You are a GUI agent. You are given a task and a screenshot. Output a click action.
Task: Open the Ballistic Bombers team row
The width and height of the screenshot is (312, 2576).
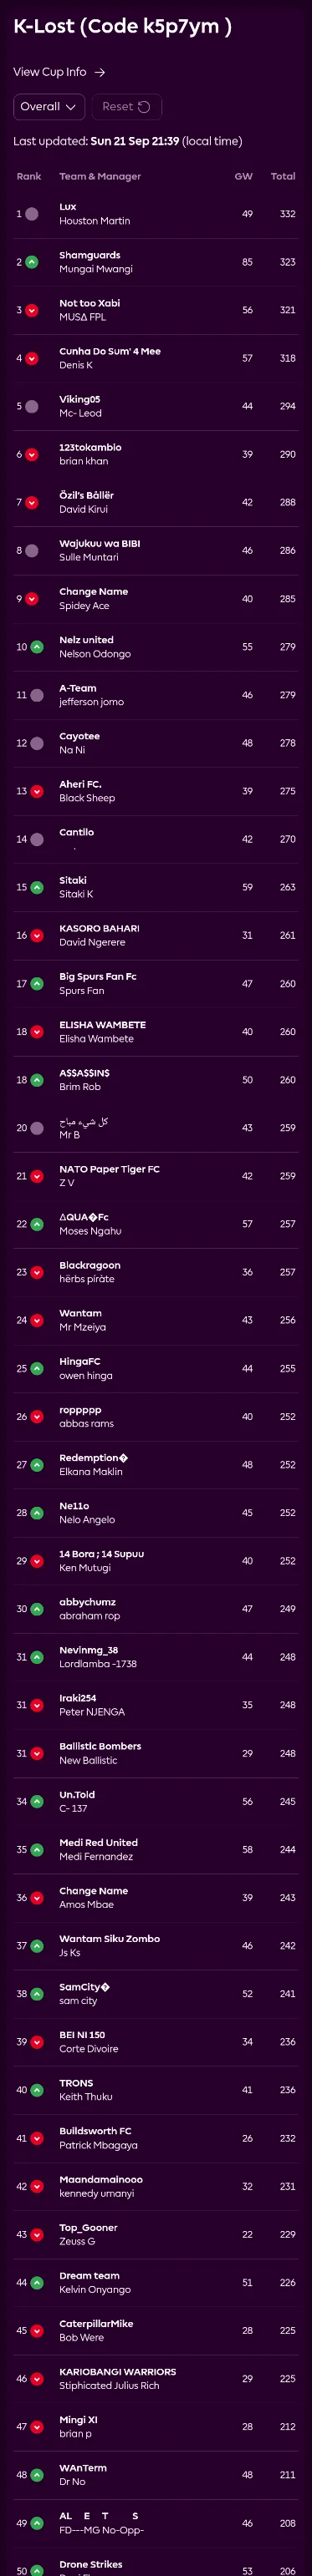[x=156, y=1754]
